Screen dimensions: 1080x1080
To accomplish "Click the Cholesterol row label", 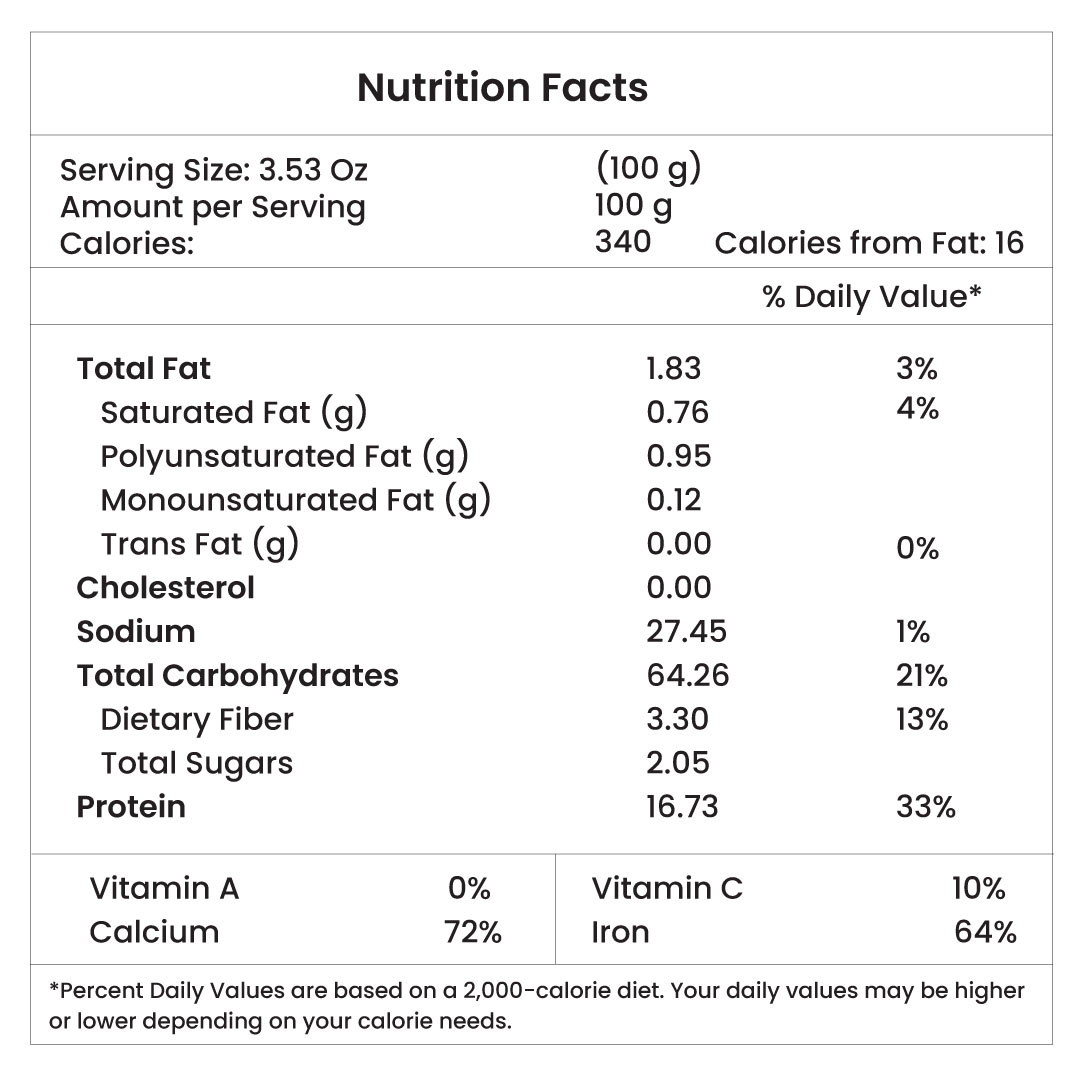I will coord(166,588).
